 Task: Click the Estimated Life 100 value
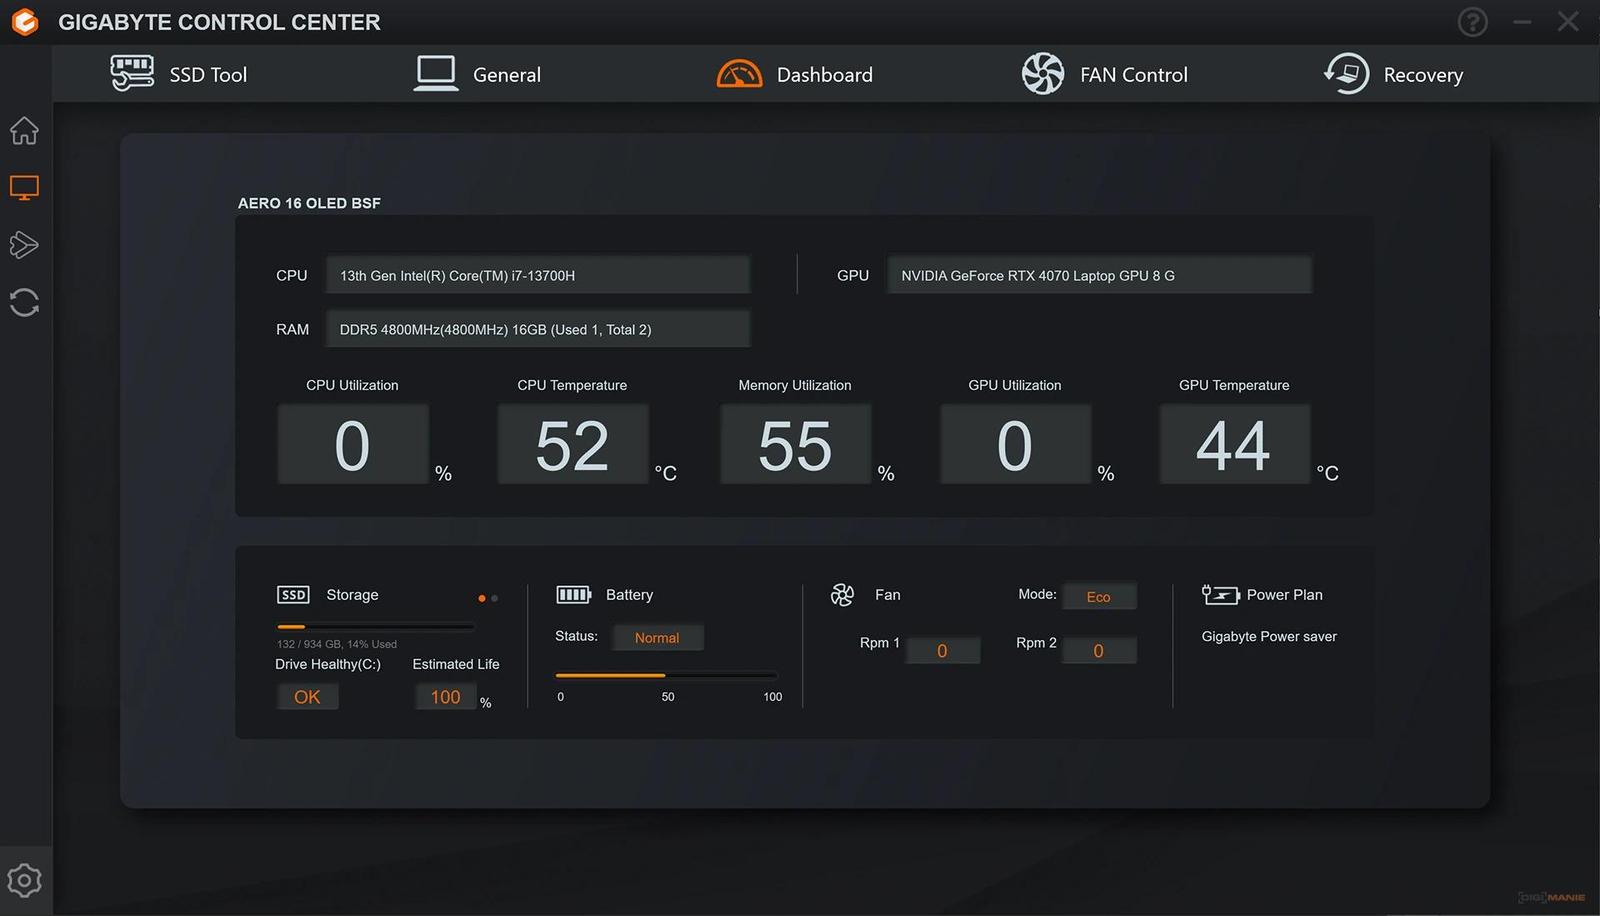pyautogui.click(x=444, y=696)
